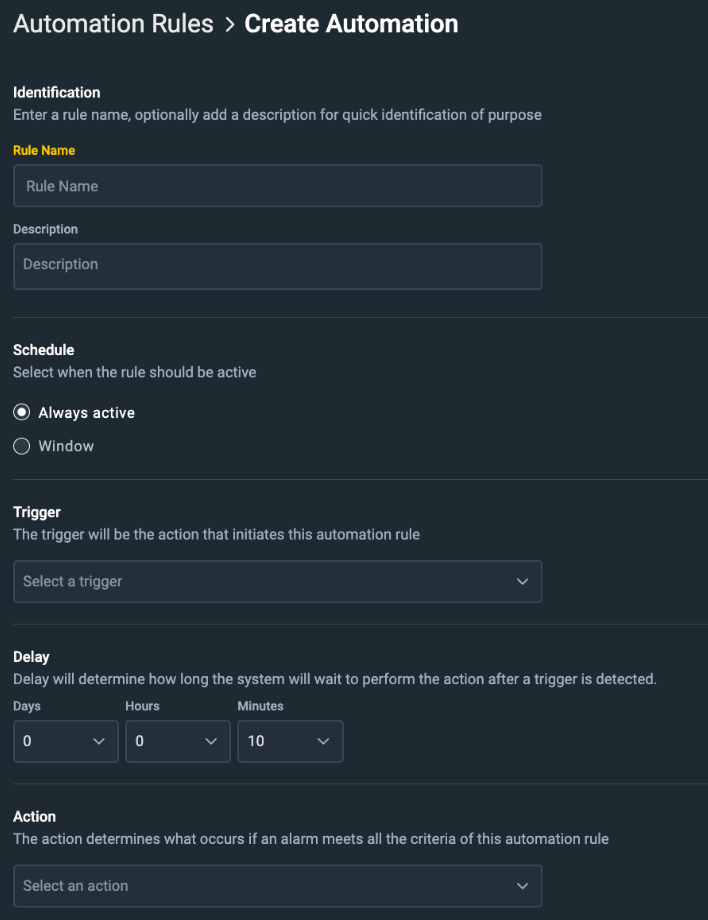The width and height of the screenshot is (708, 920).
Task: Select the Always active radio button
Action: (x=22, y=413)
